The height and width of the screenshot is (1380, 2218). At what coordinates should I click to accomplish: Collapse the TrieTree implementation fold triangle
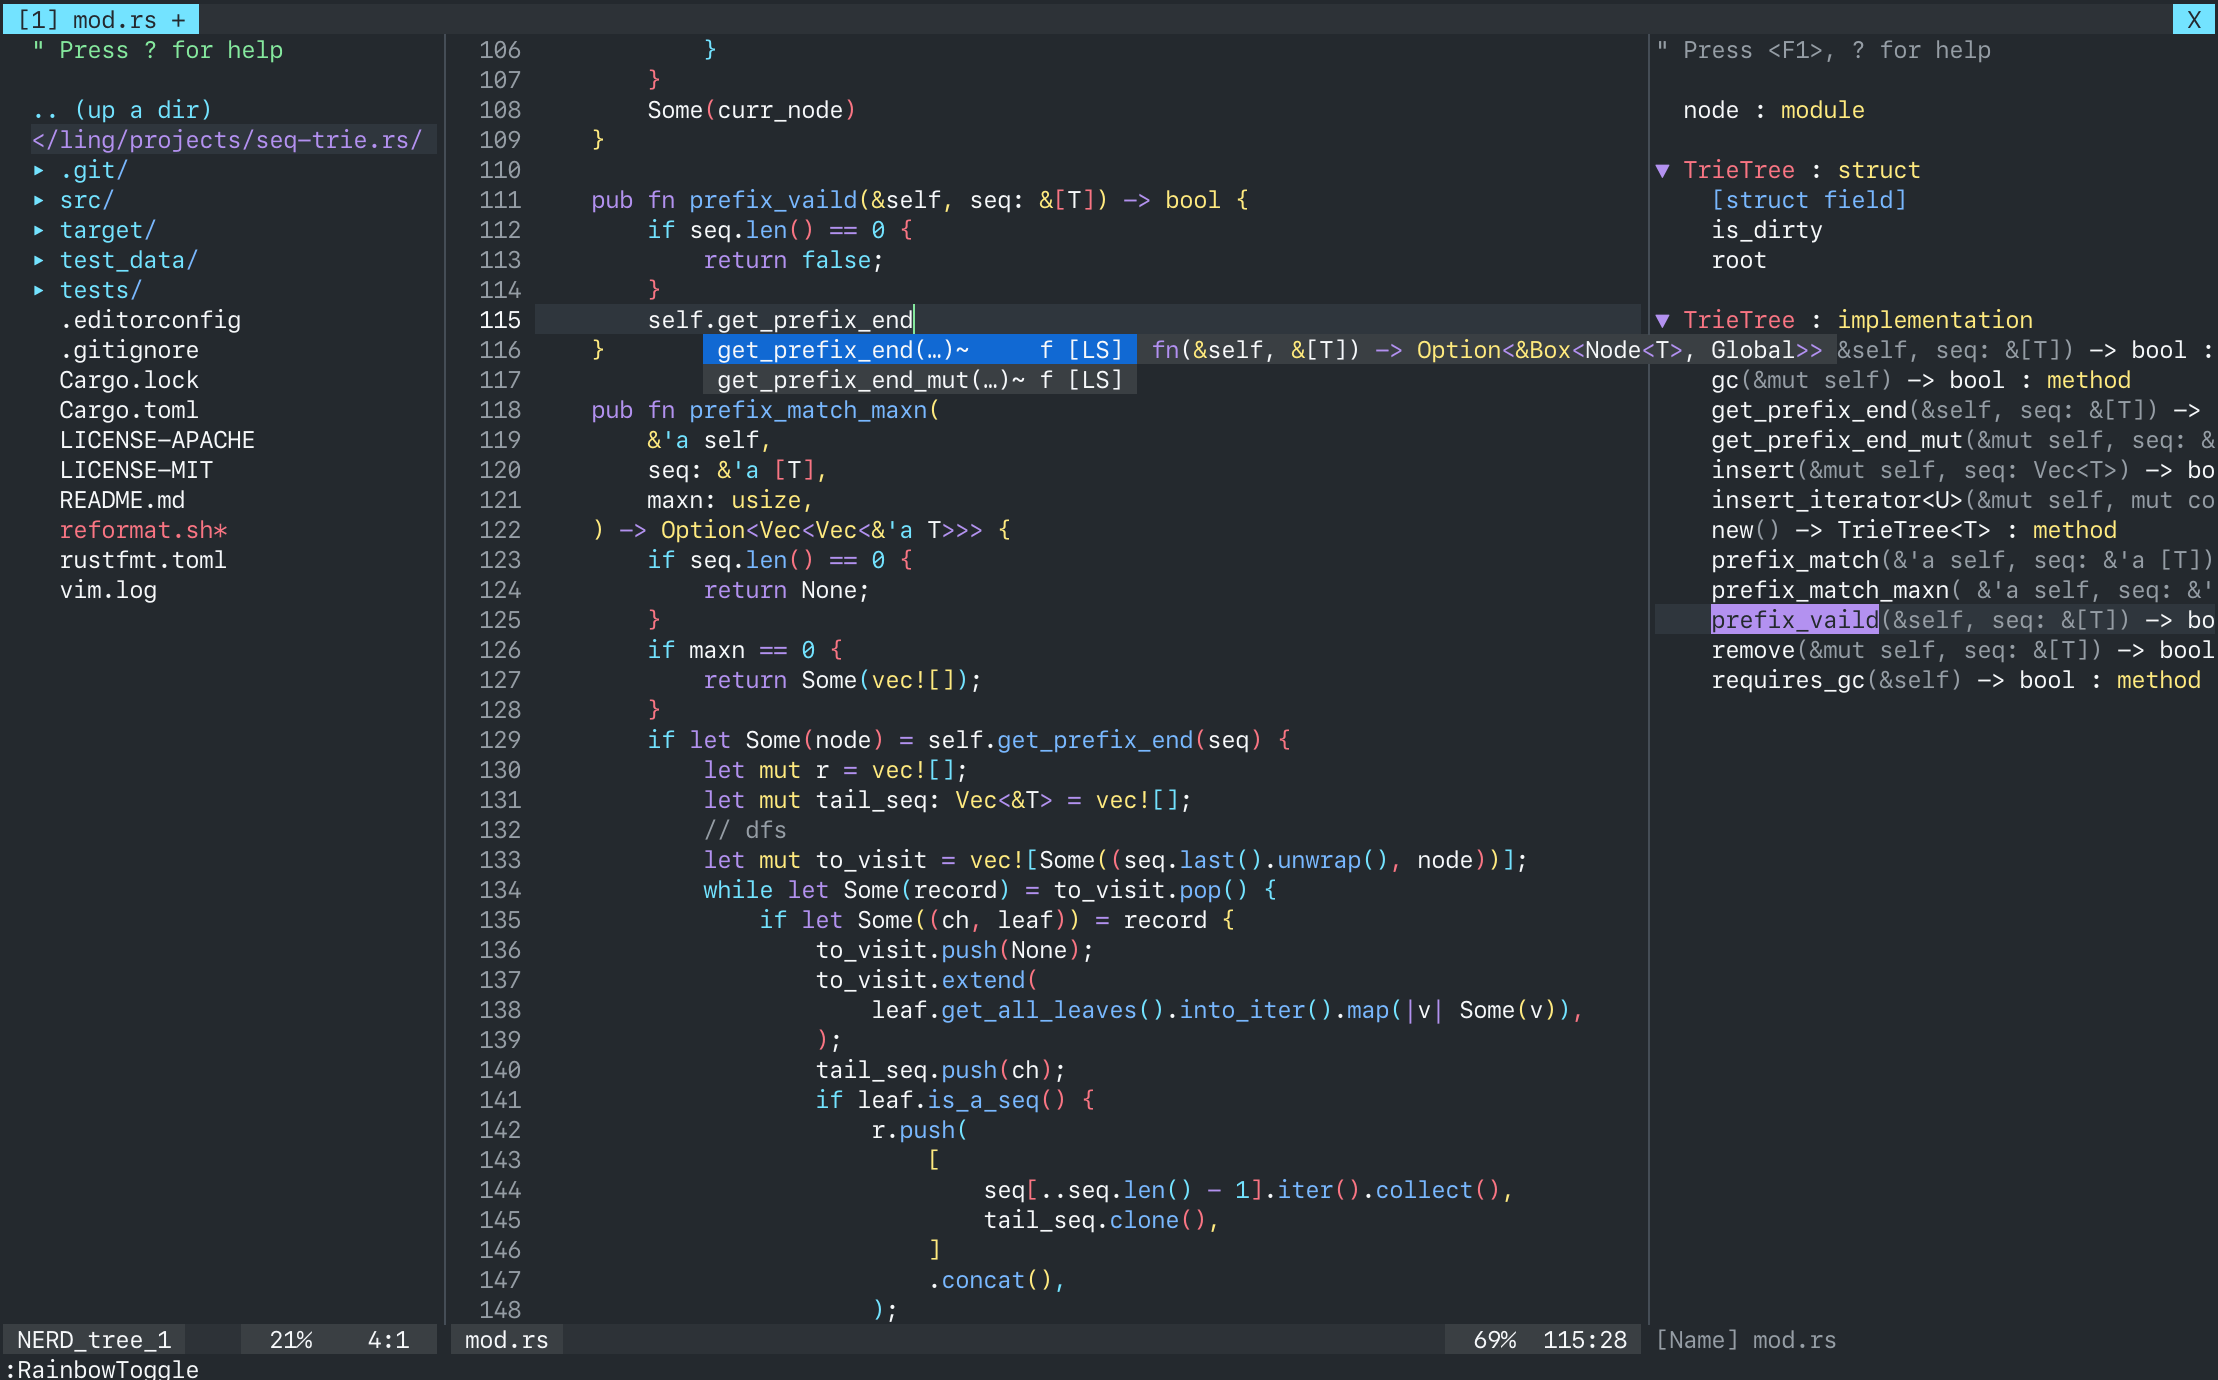click(x=1662, y=320)
